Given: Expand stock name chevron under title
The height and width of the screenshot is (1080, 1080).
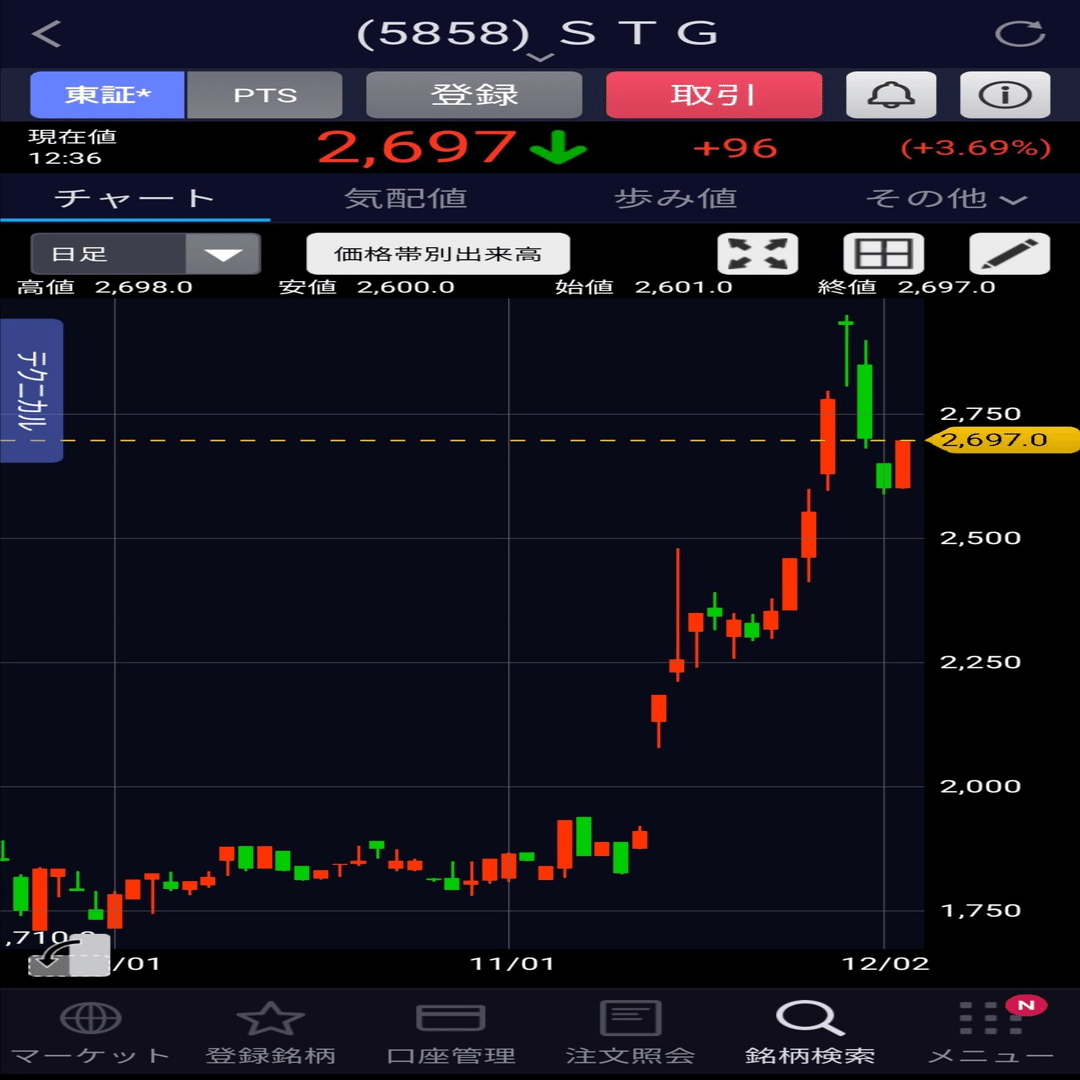Looking at the screenshot, I should (x=540, y=57).
